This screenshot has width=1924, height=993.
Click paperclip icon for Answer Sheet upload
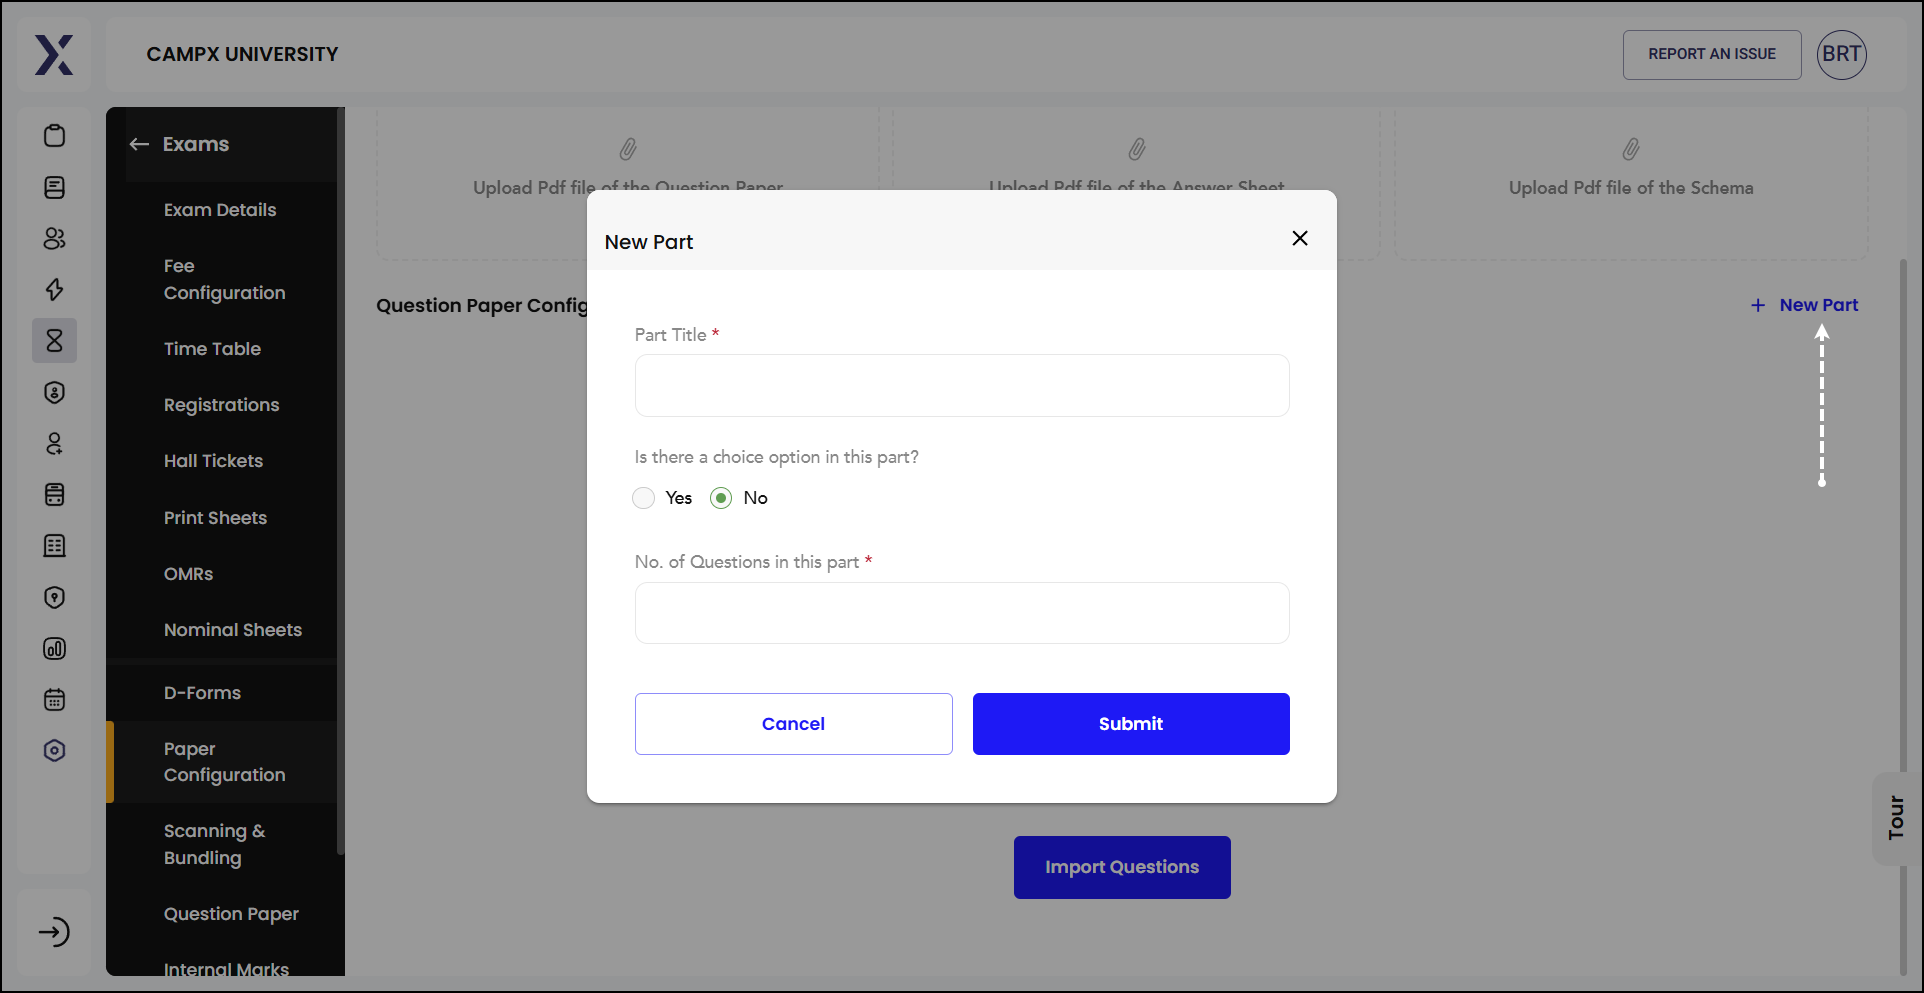(x=1137, y=149)
